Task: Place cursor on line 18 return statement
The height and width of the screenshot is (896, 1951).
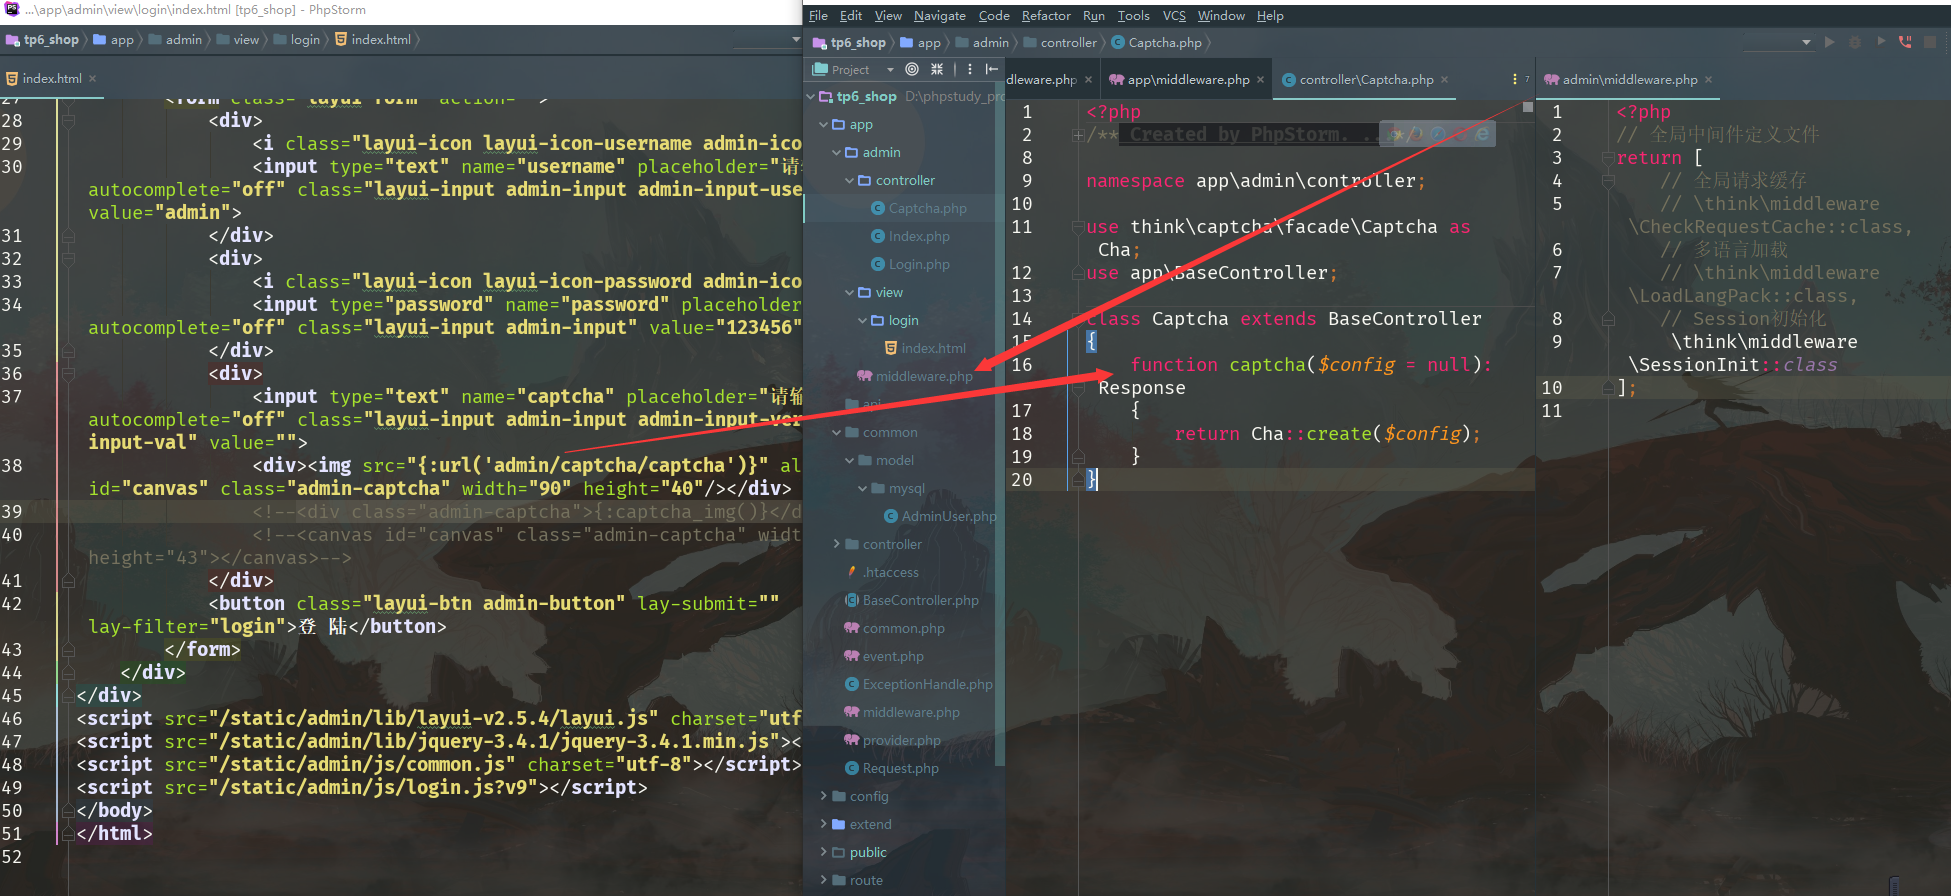Action: click(1326, 434)
